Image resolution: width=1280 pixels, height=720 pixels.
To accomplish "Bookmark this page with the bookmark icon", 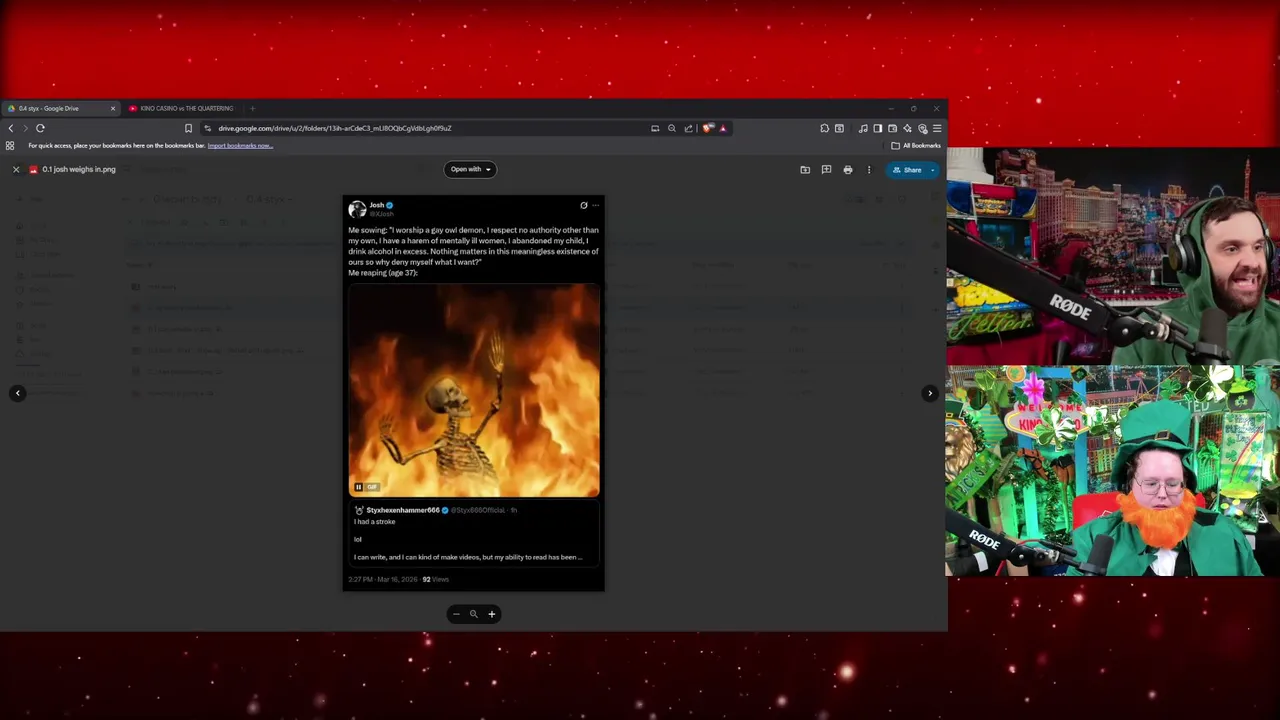I will point(188,128).
